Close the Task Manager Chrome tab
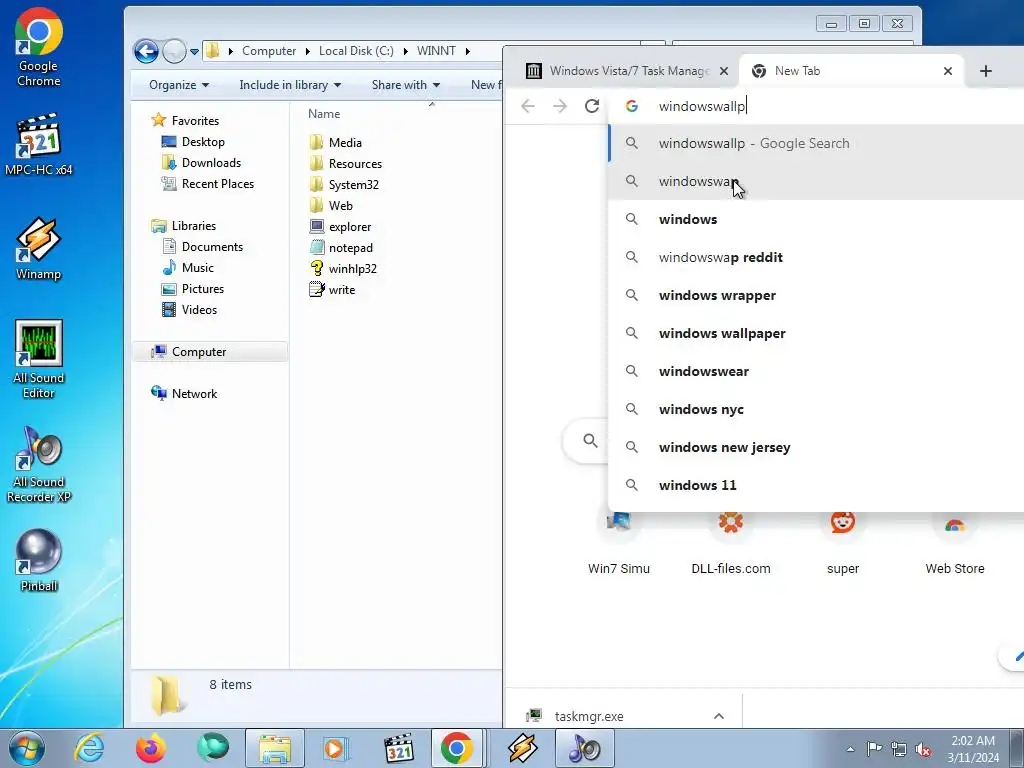Screen dimensions: 1024x768 [x=724, y=71]
